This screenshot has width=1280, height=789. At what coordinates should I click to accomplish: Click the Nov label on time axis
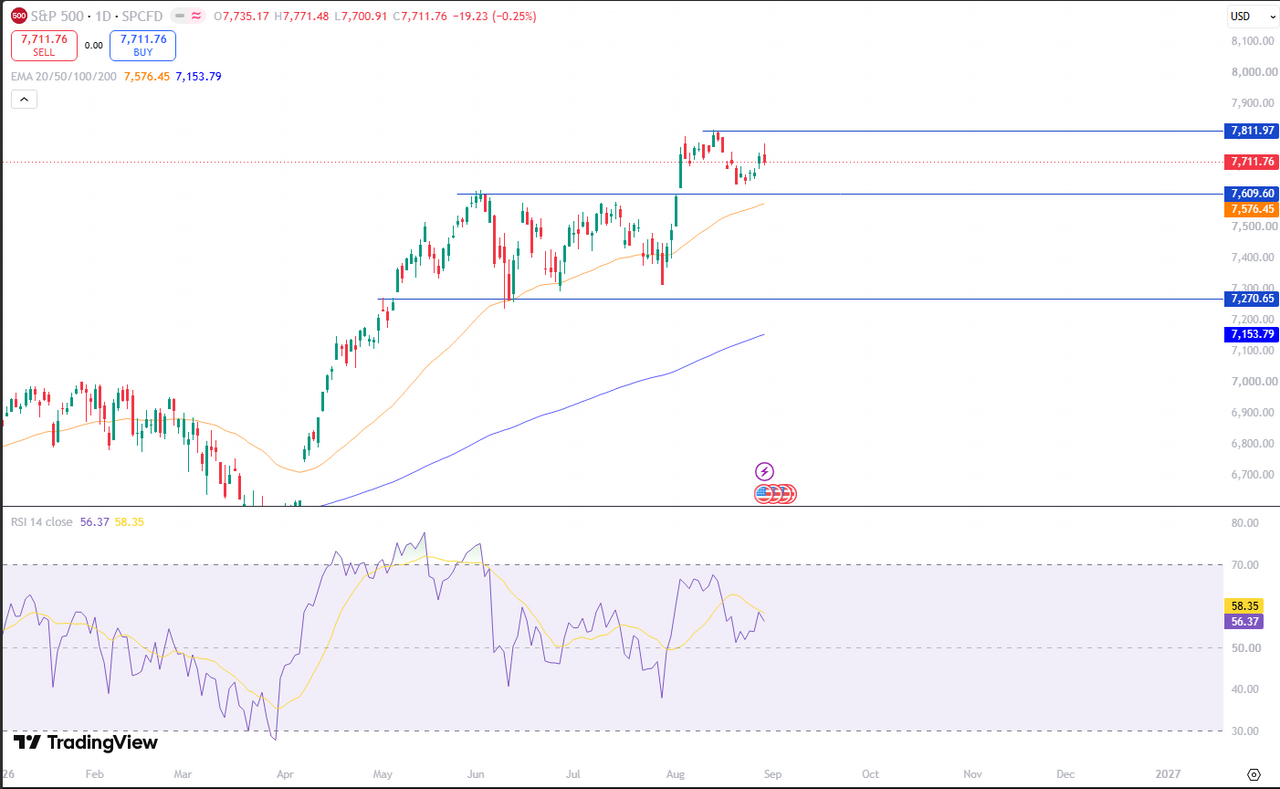[x=972, y=774]
